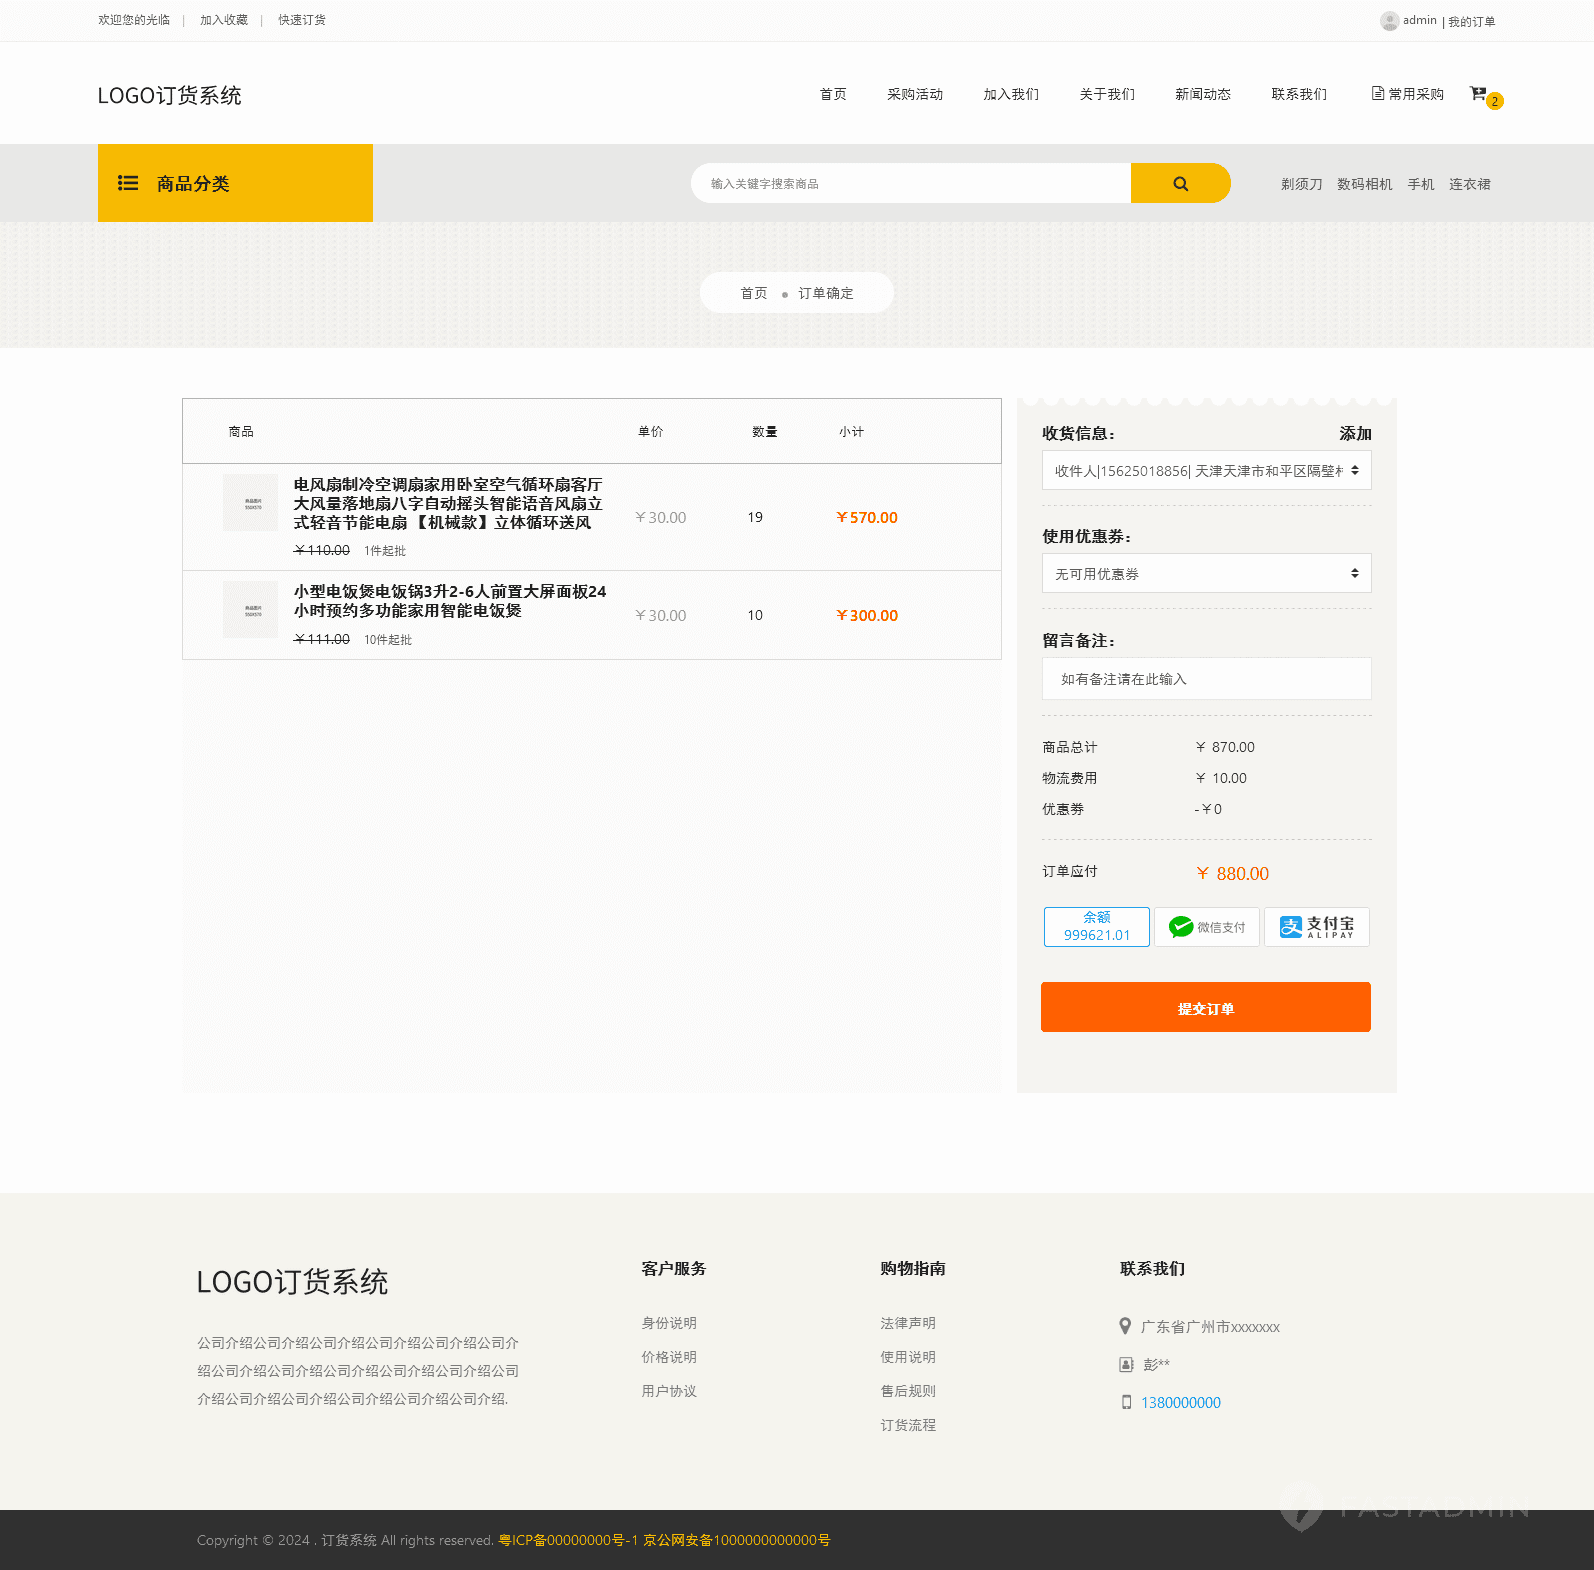Open the shipping address dropdown
Screen dimensions: 1594x1570
pos(1206,471)
